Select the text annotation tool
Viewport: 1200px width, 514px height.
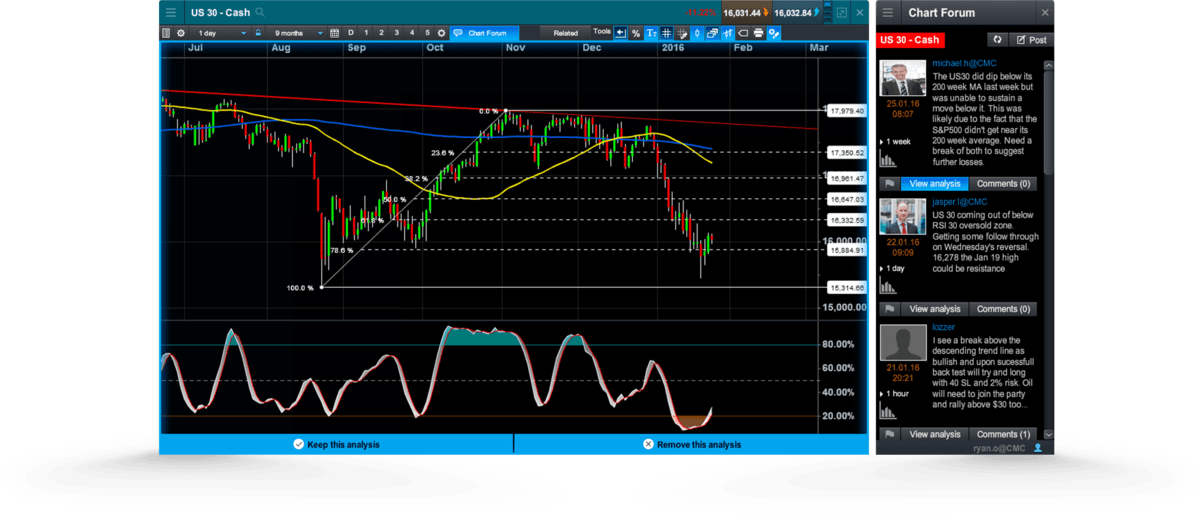pyautogui.click(x=651, y=33)
